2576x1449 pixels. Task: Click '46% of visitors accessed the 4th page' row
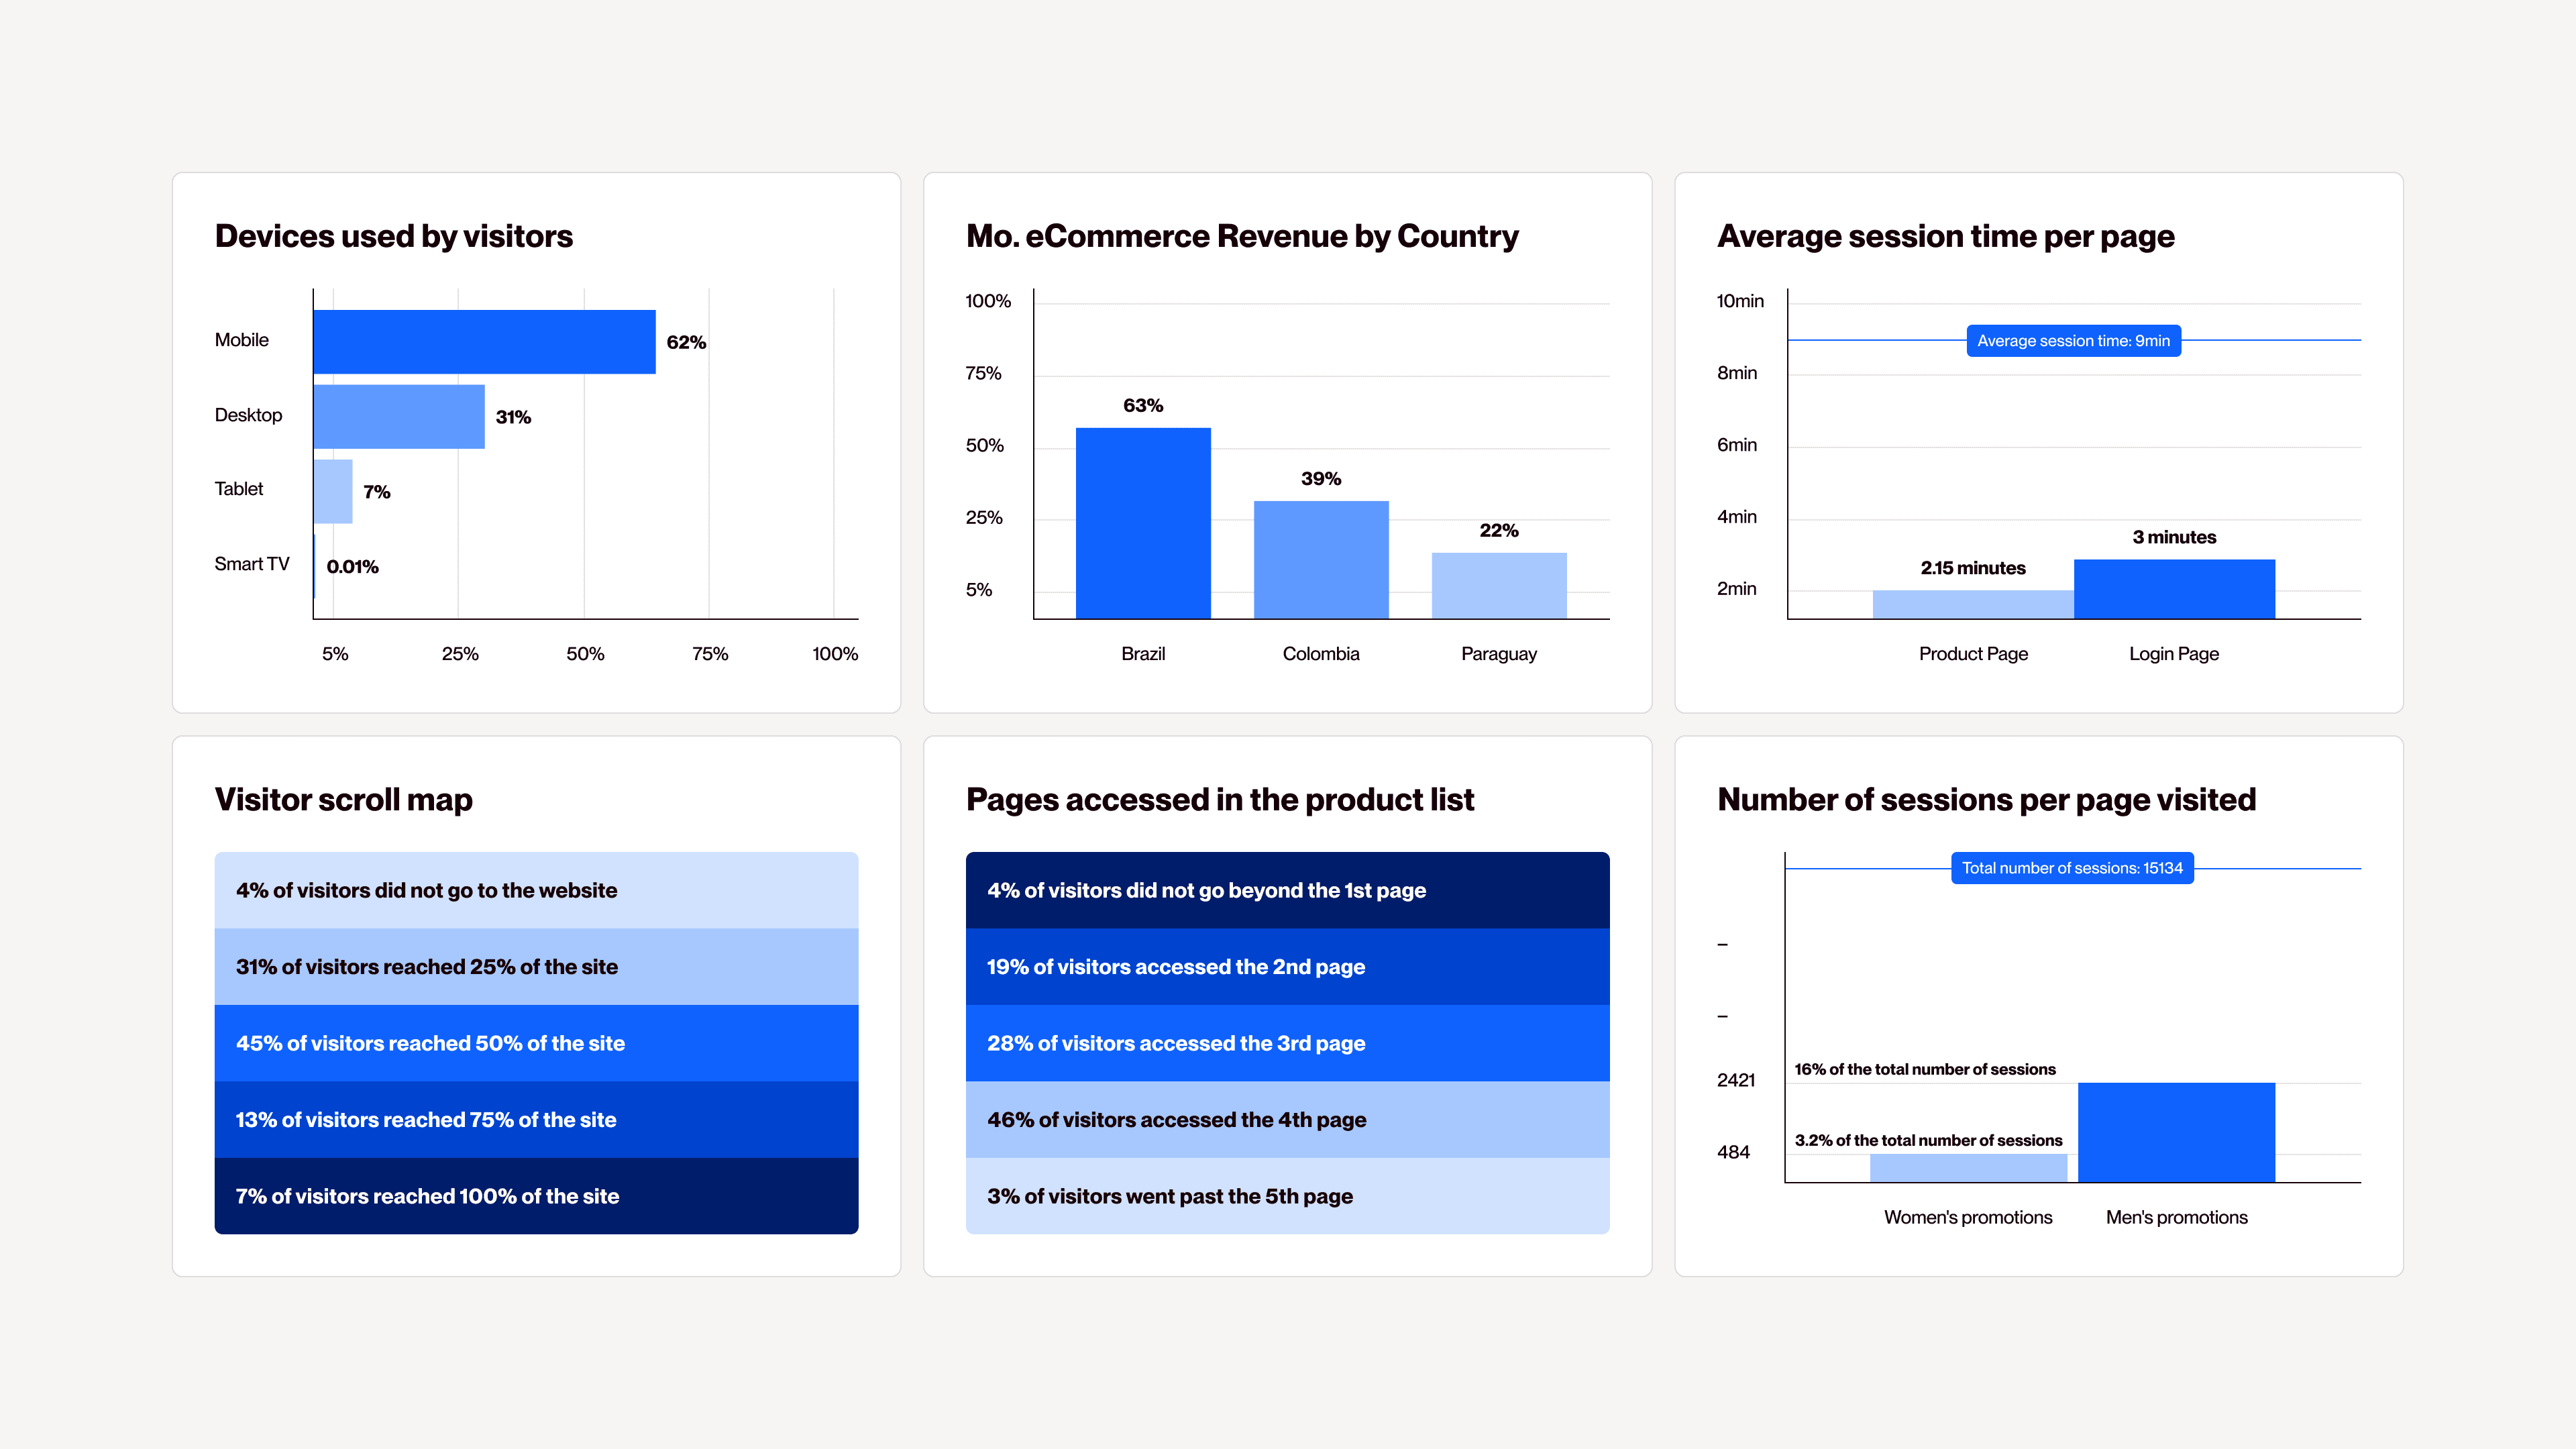pos(1287,1120)
